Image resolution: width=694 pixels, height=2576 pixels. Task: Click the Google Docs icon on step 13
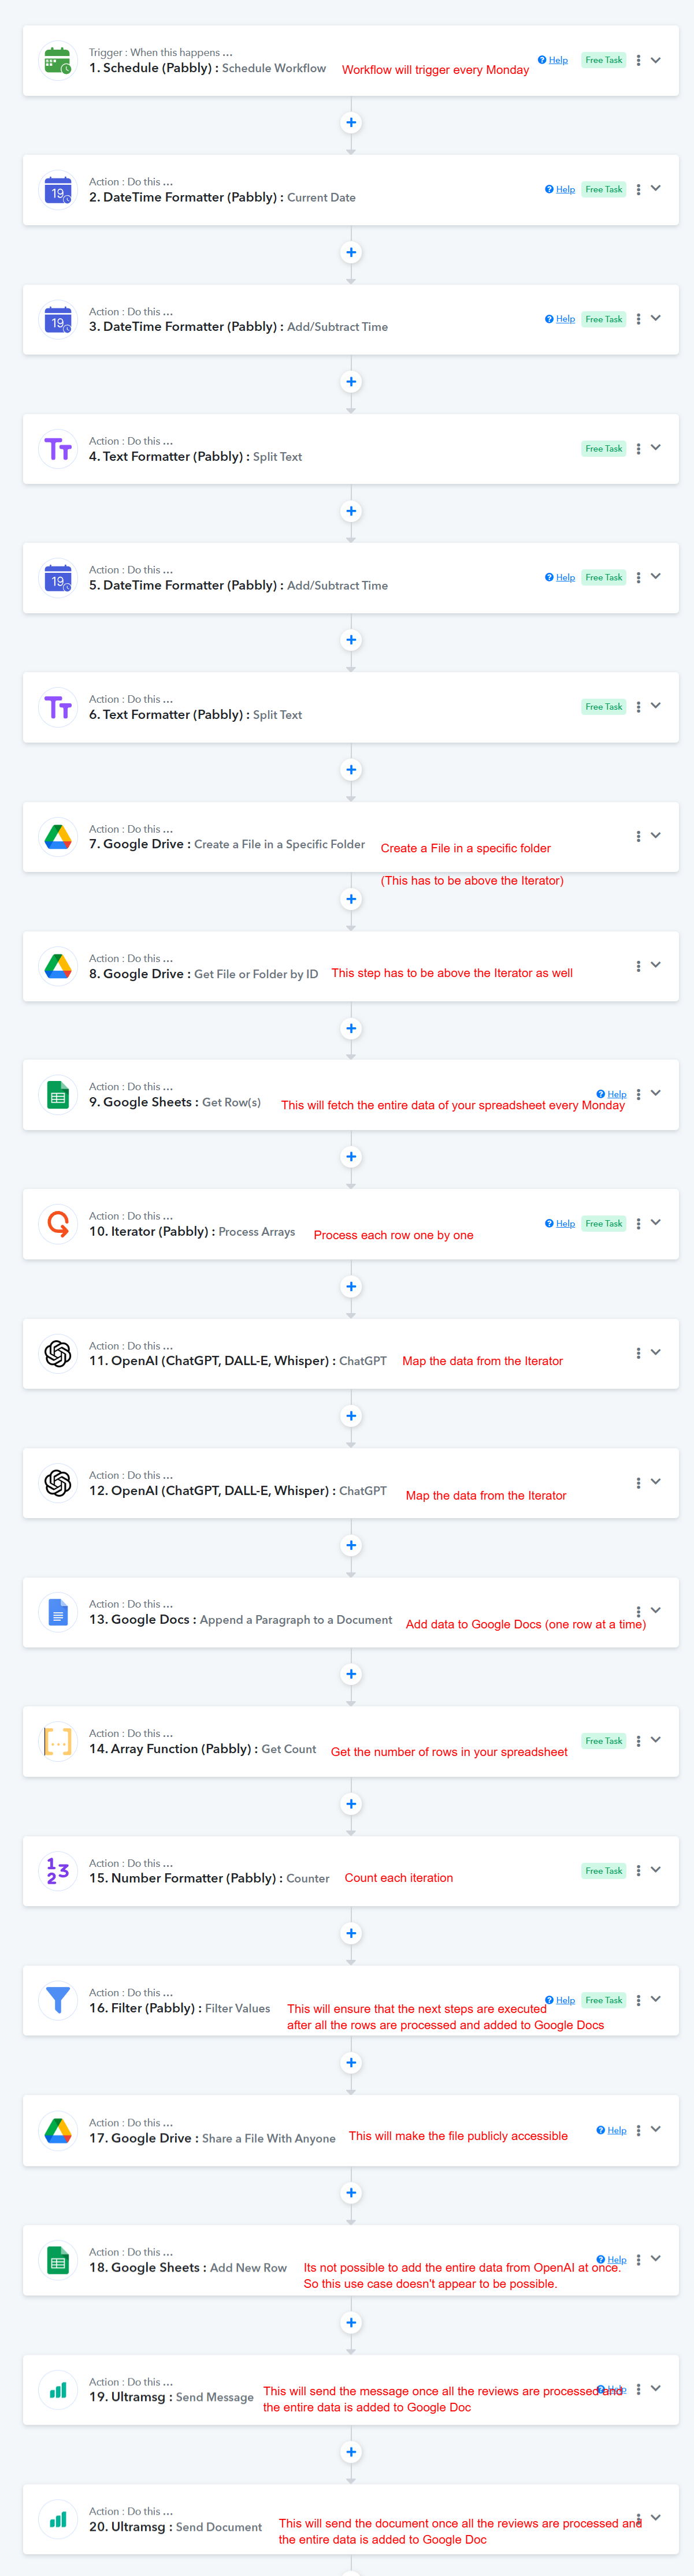point(58,1612)
